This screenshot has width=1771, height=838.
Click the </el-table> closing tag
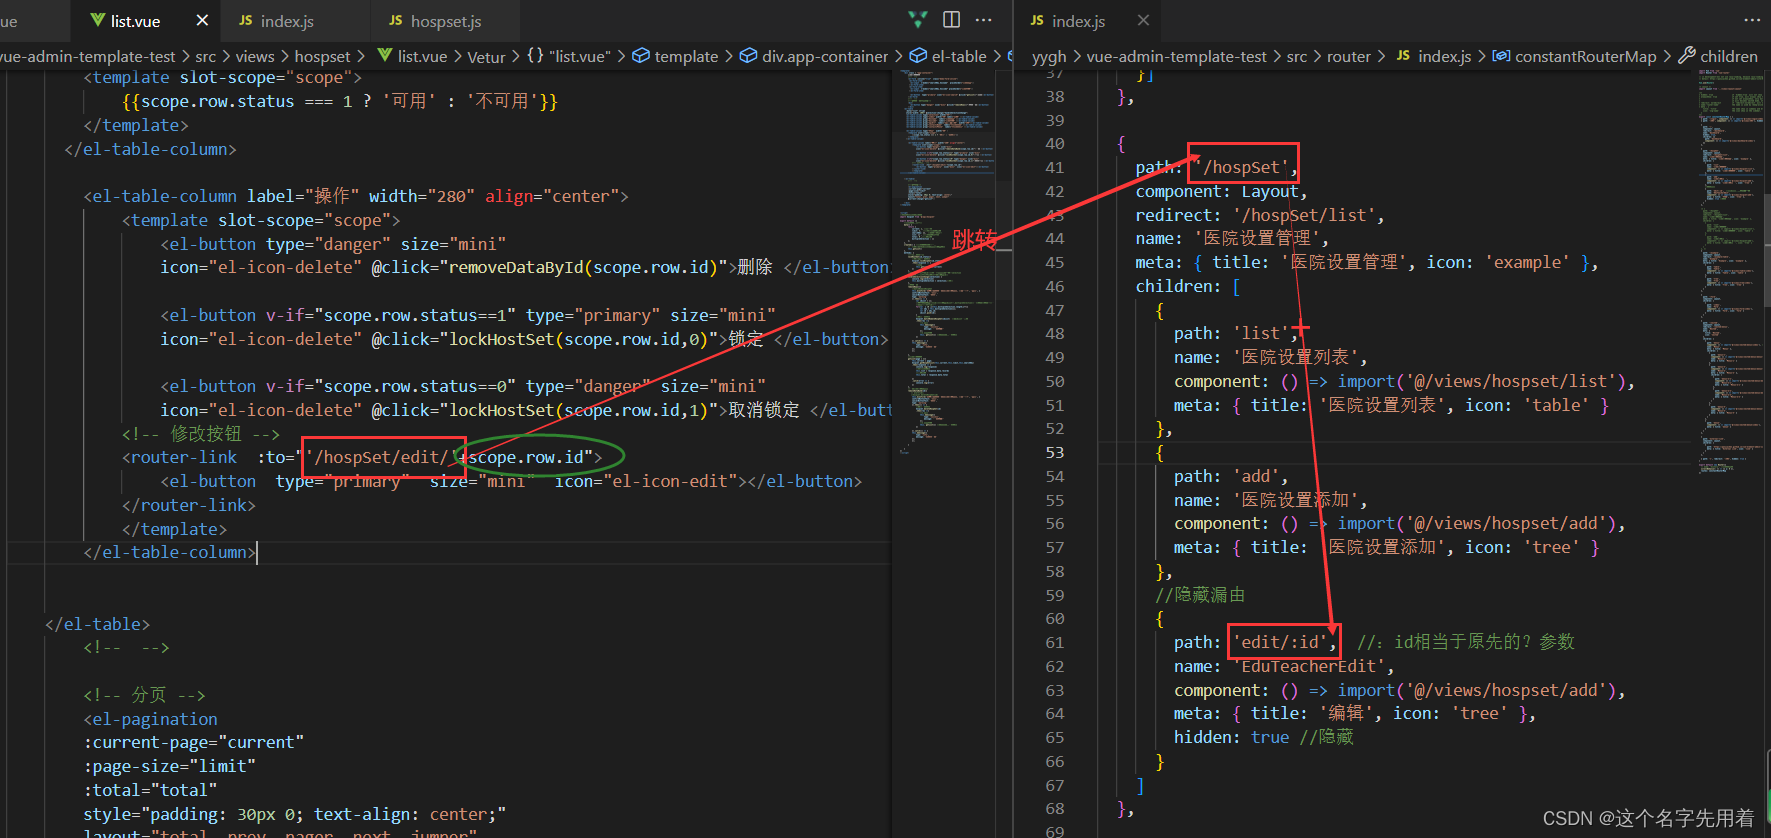pyautogui.click(x=97, y=624)
